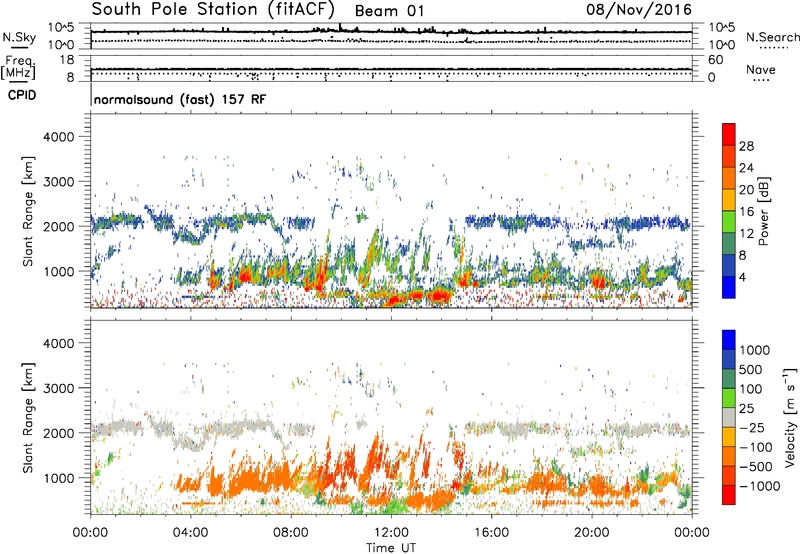800x554 pixels.
Task: Pick the yellow 16–20 dB power swatch
Action: pos(729,200)
